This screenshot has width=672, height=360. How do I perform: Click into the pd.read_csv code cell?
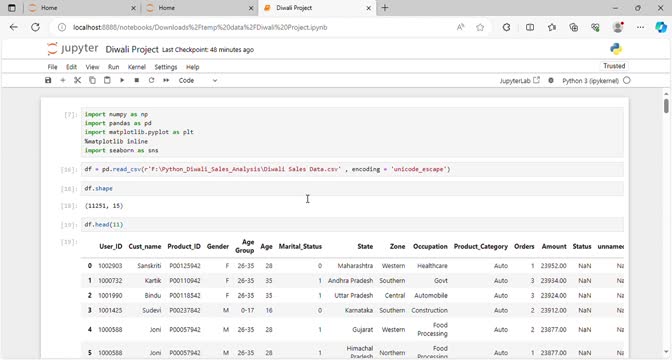click(352, 169)
